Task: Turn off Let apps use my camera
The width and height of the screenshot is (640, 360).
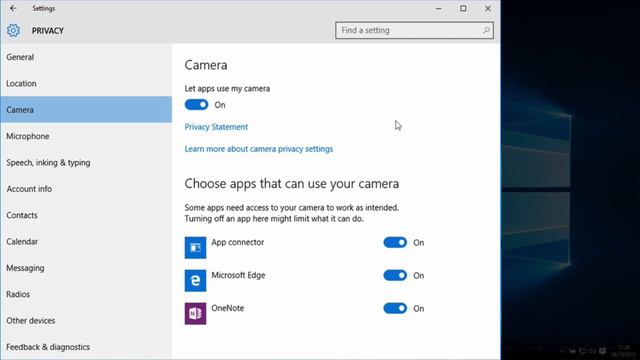Action: coord(196,105)
